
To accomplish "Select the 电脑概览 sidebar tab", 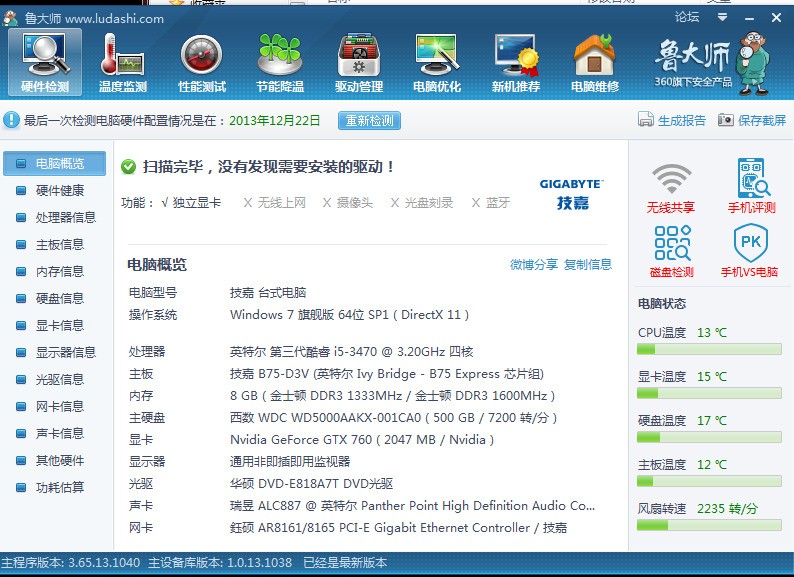I will (55, 163).
